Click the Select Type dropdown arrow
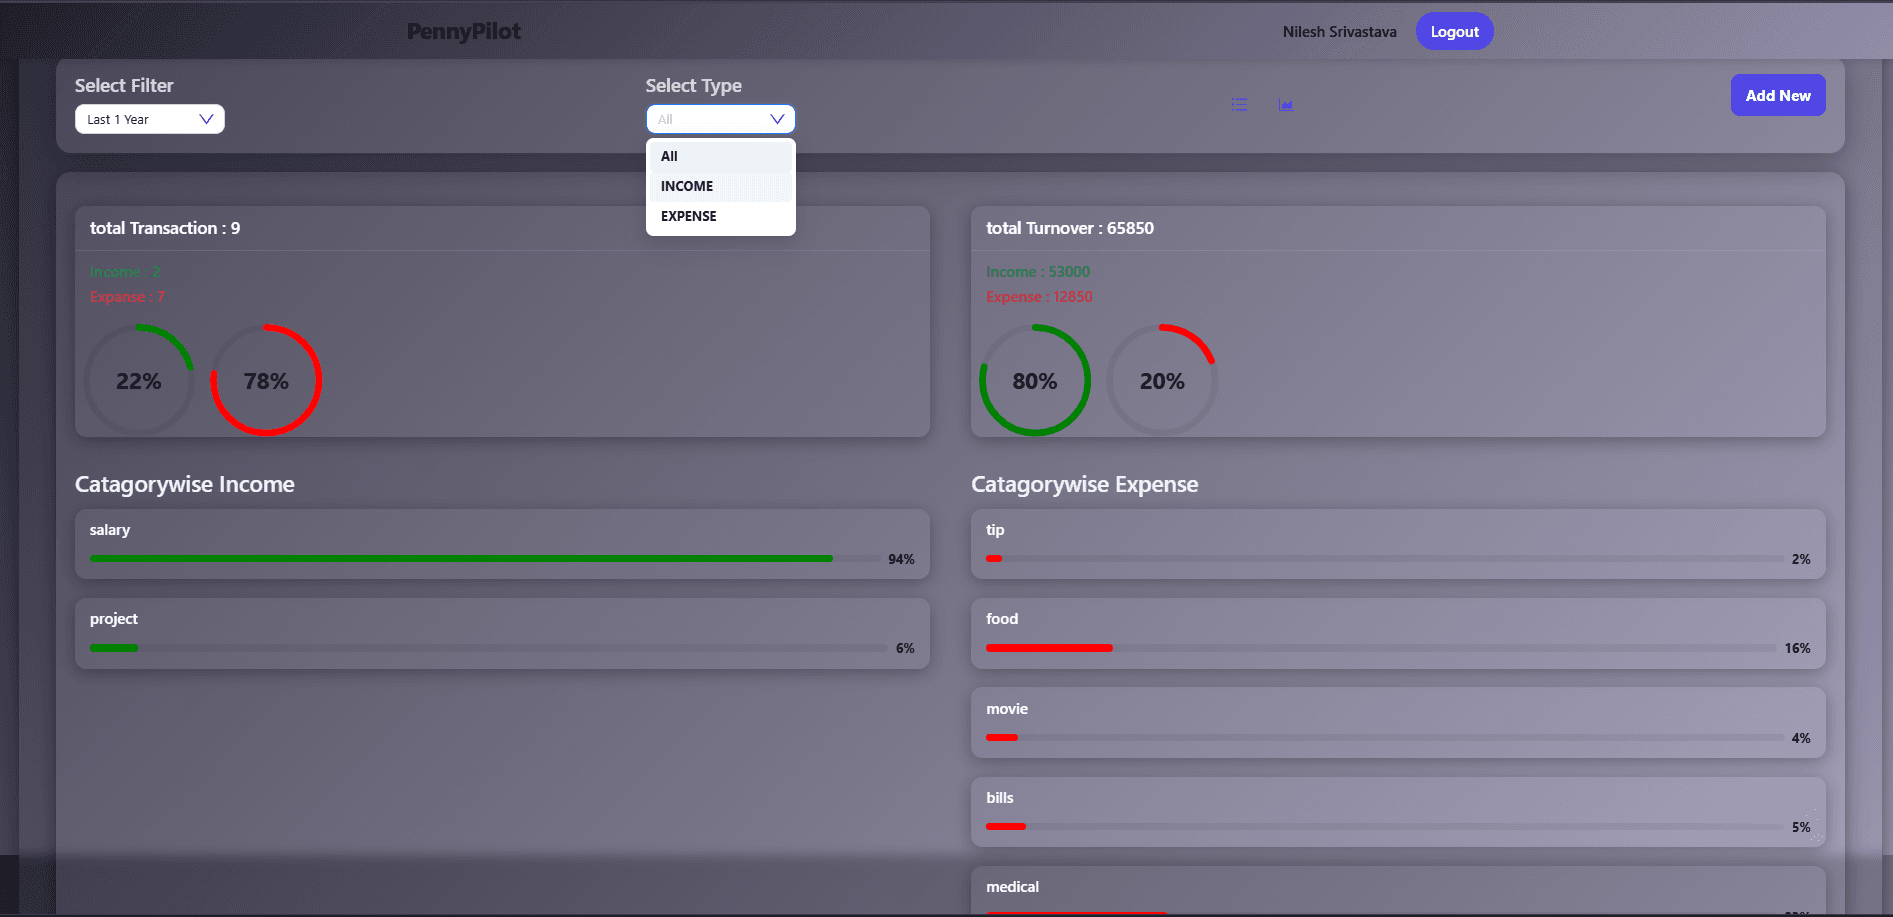 pyautogui.click(x=777, y=119)
